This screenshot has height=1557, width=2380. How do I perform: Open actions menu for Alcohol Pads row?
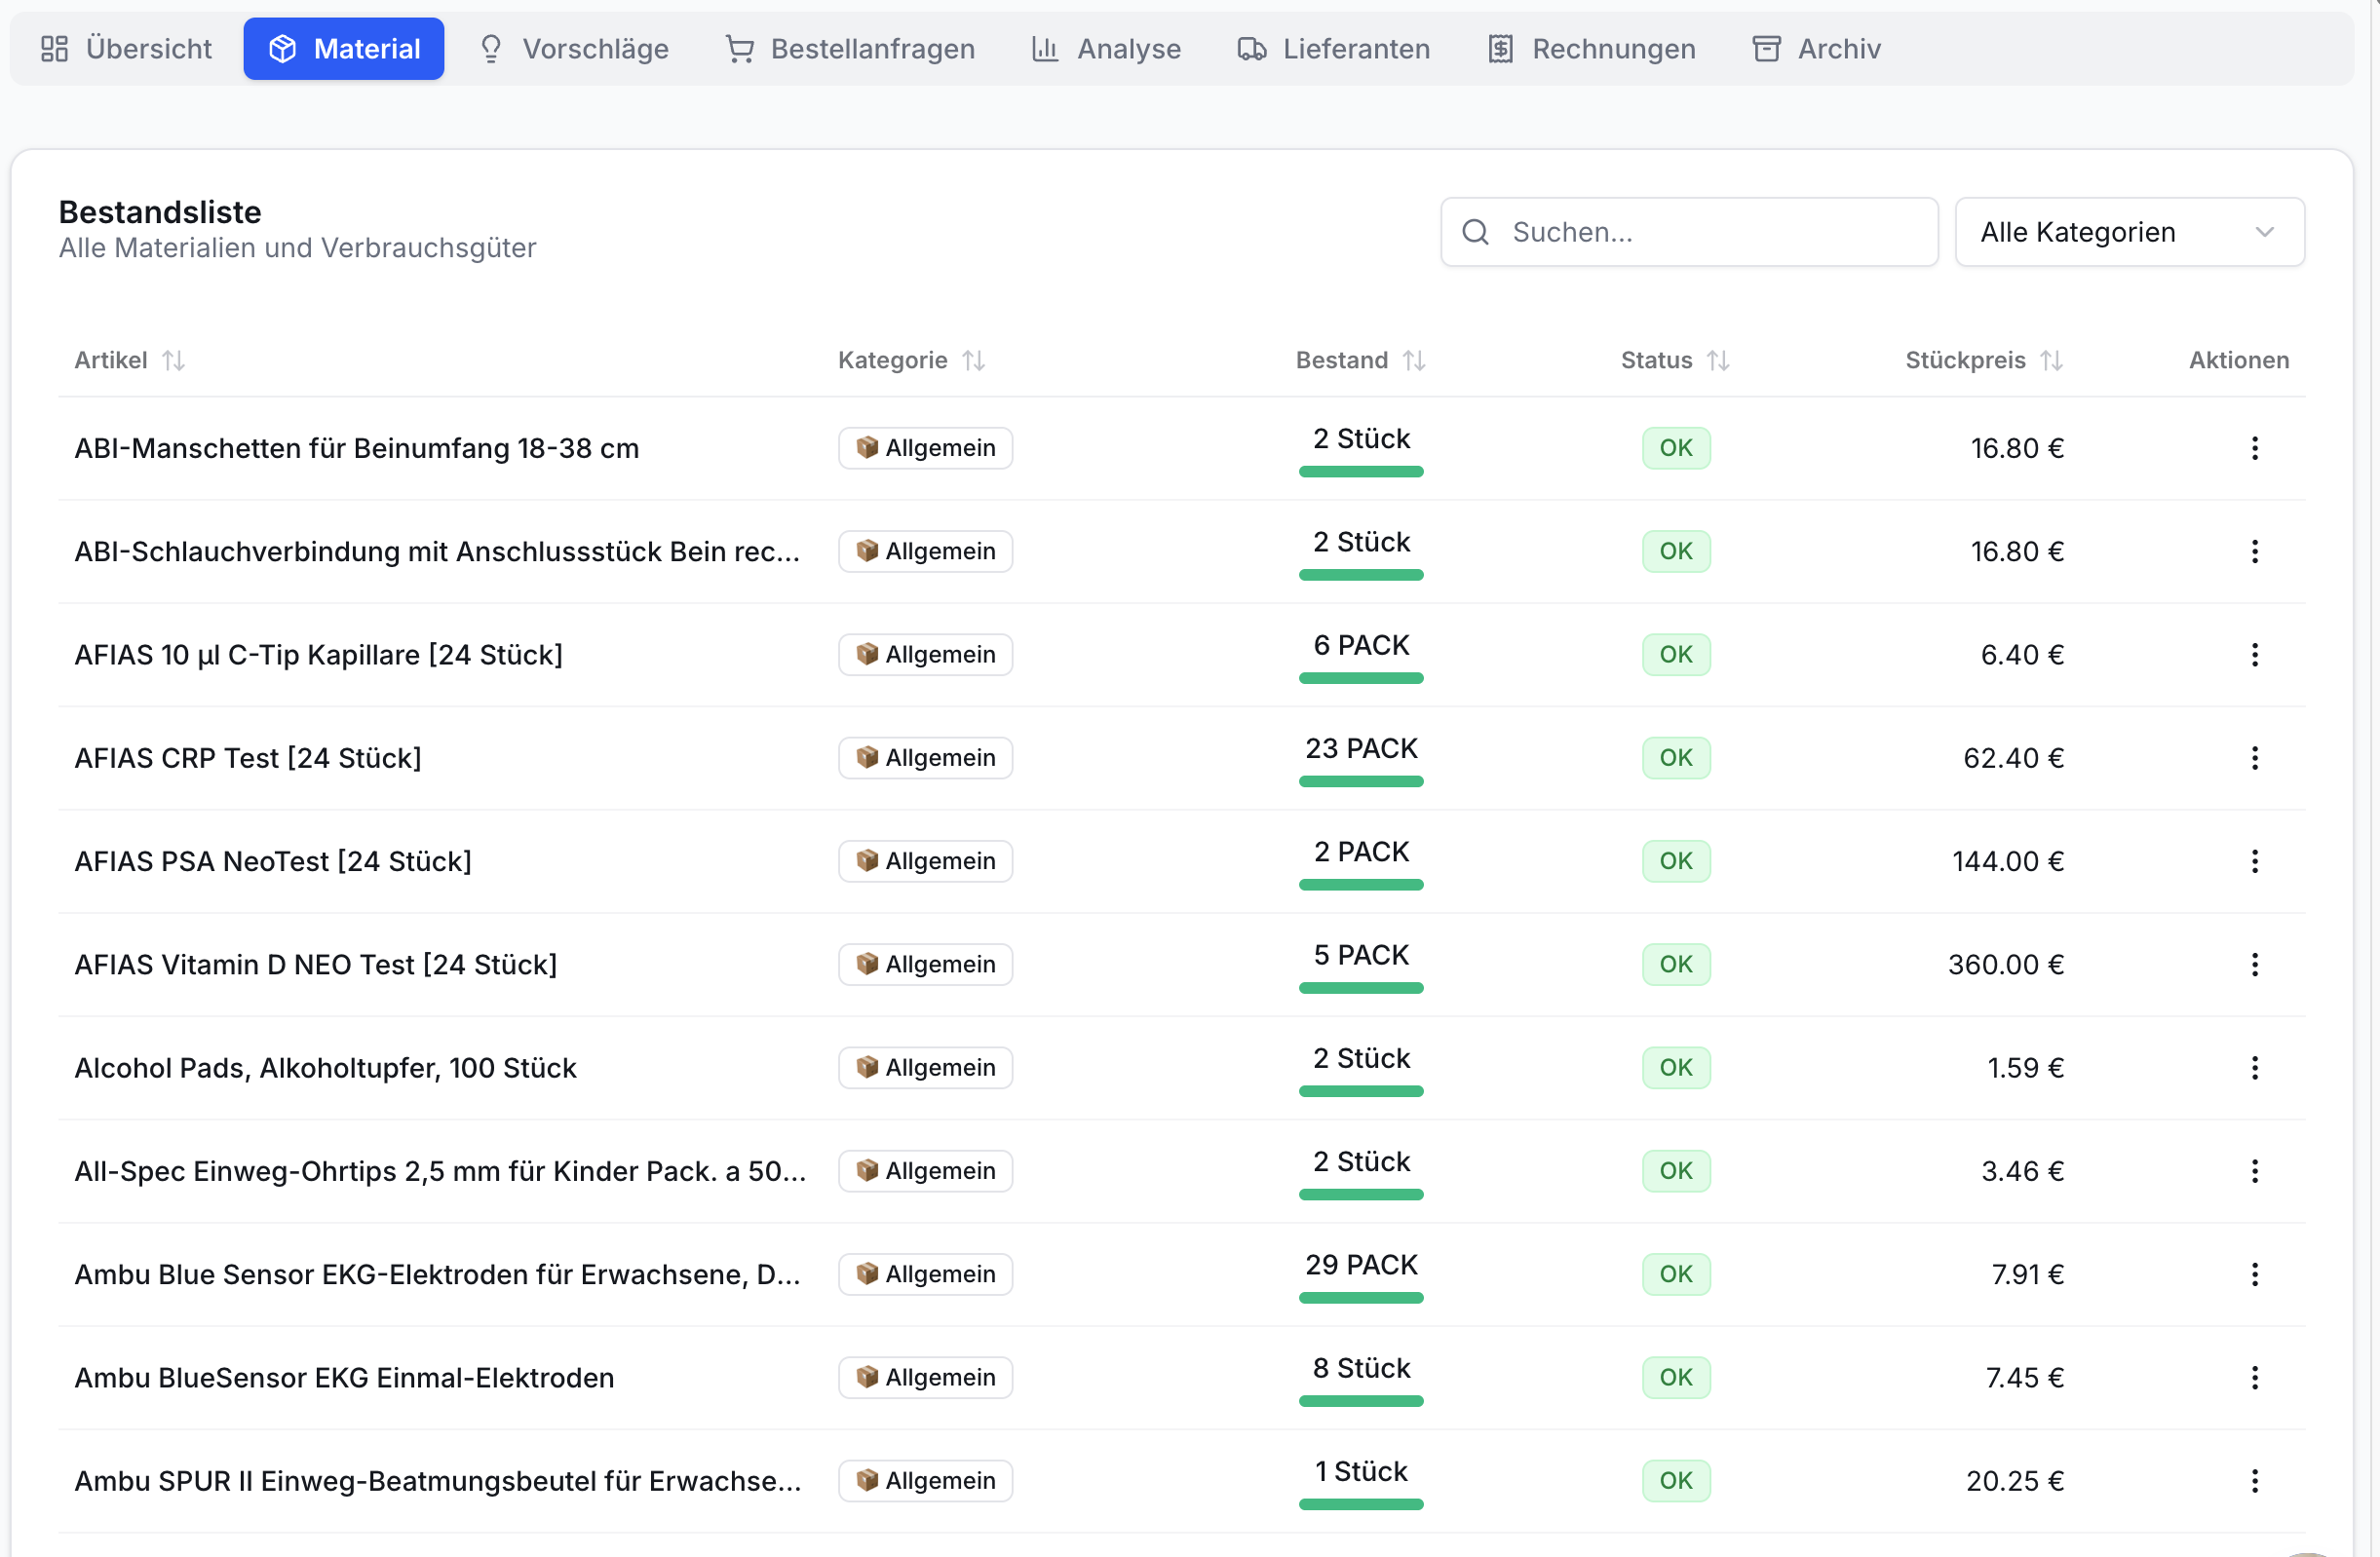(2254, 1068)
